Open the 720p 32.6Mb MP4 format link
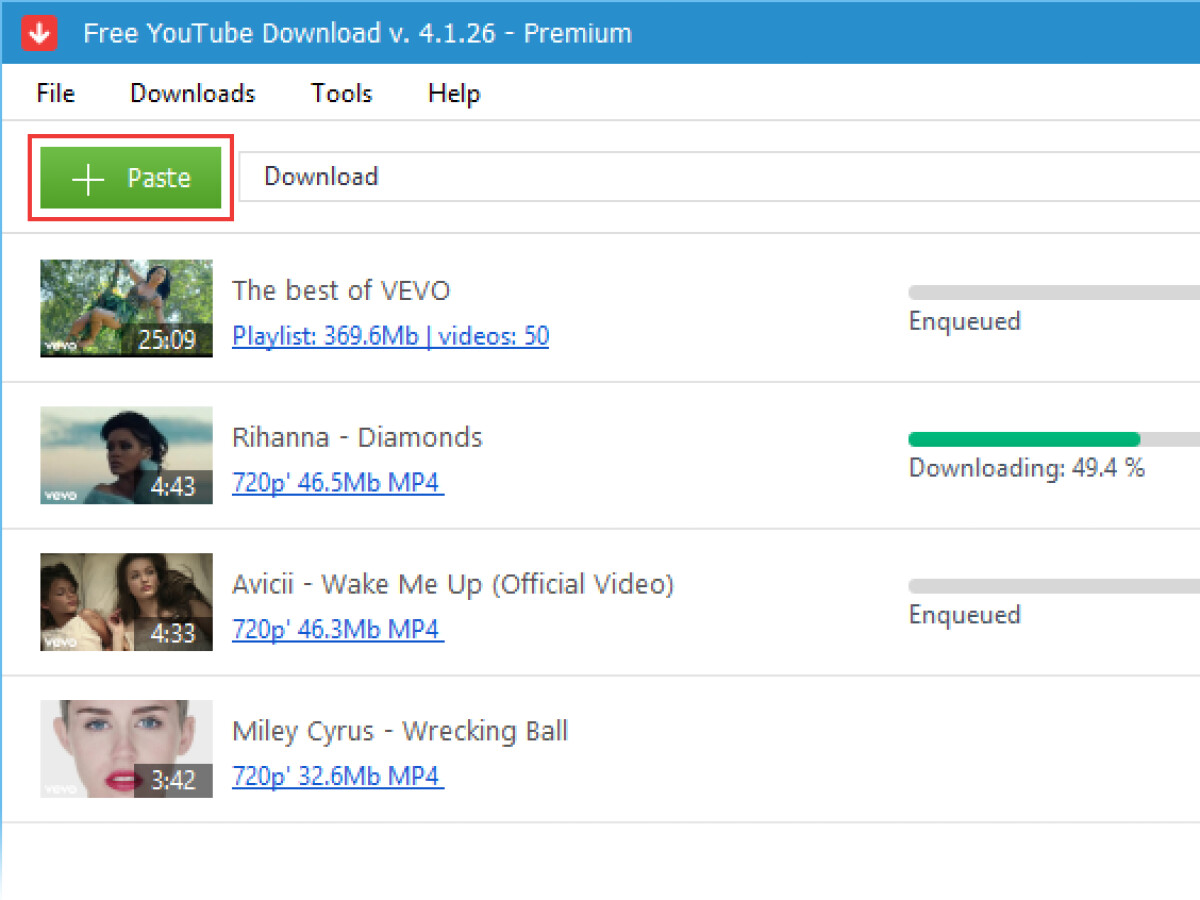Viewport: 1200px width, 900px height. pos(337,777)
